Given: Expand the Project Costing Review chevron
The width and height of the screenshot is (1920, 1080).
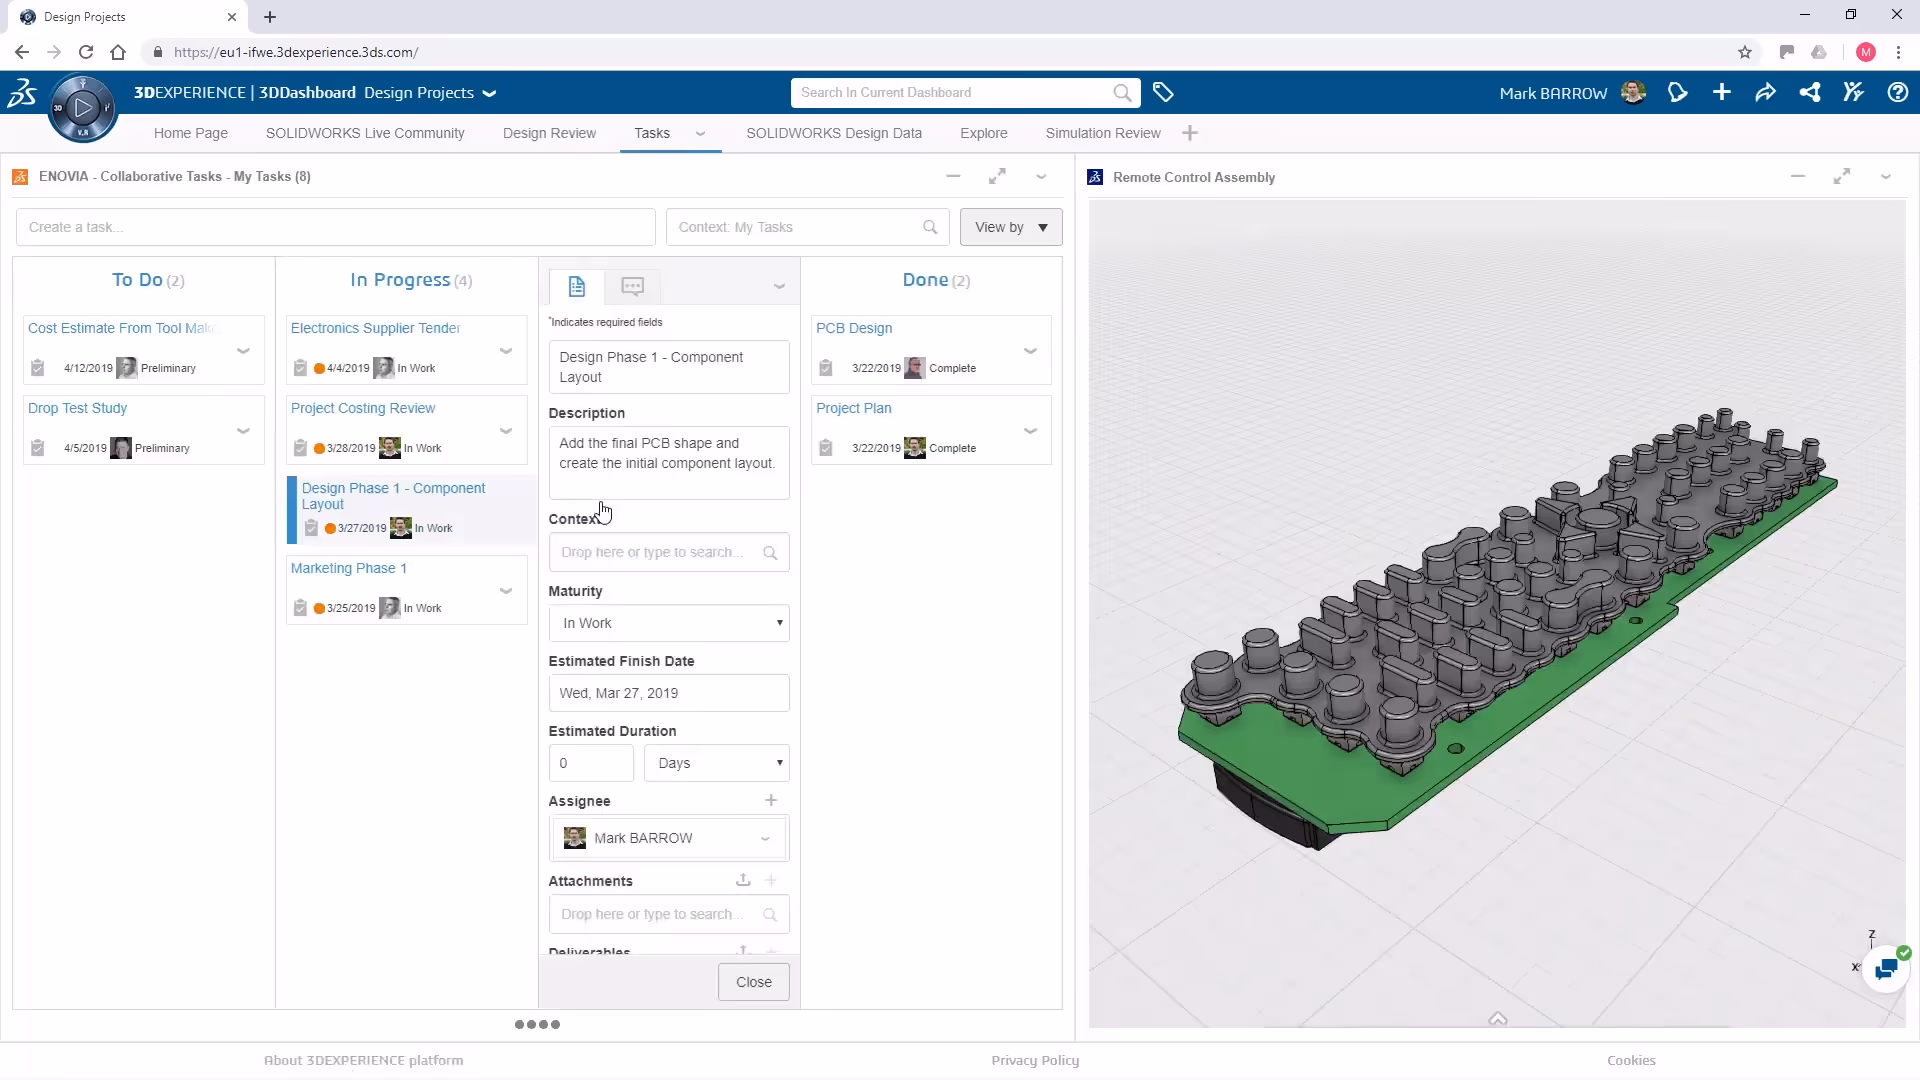Looking at the screenshot, I should [x=506, y=431].
